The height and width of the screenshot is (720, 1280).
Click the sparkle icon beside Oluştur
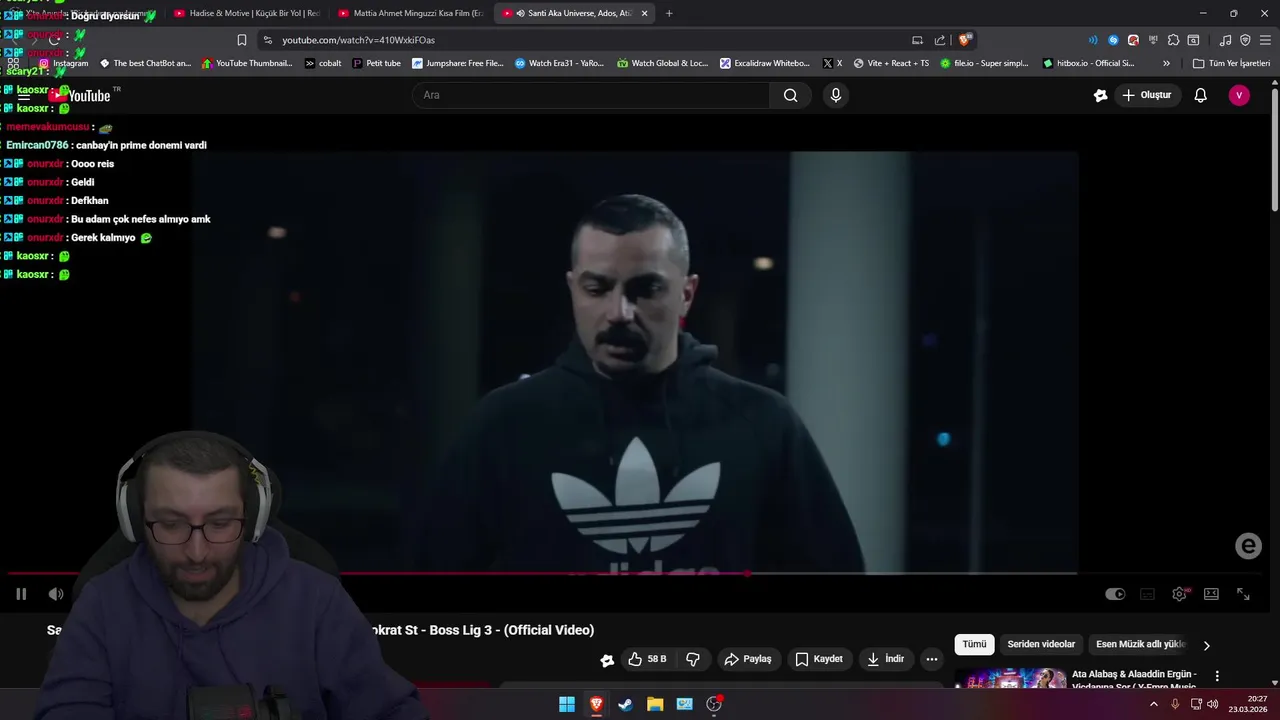[1101, 95]
